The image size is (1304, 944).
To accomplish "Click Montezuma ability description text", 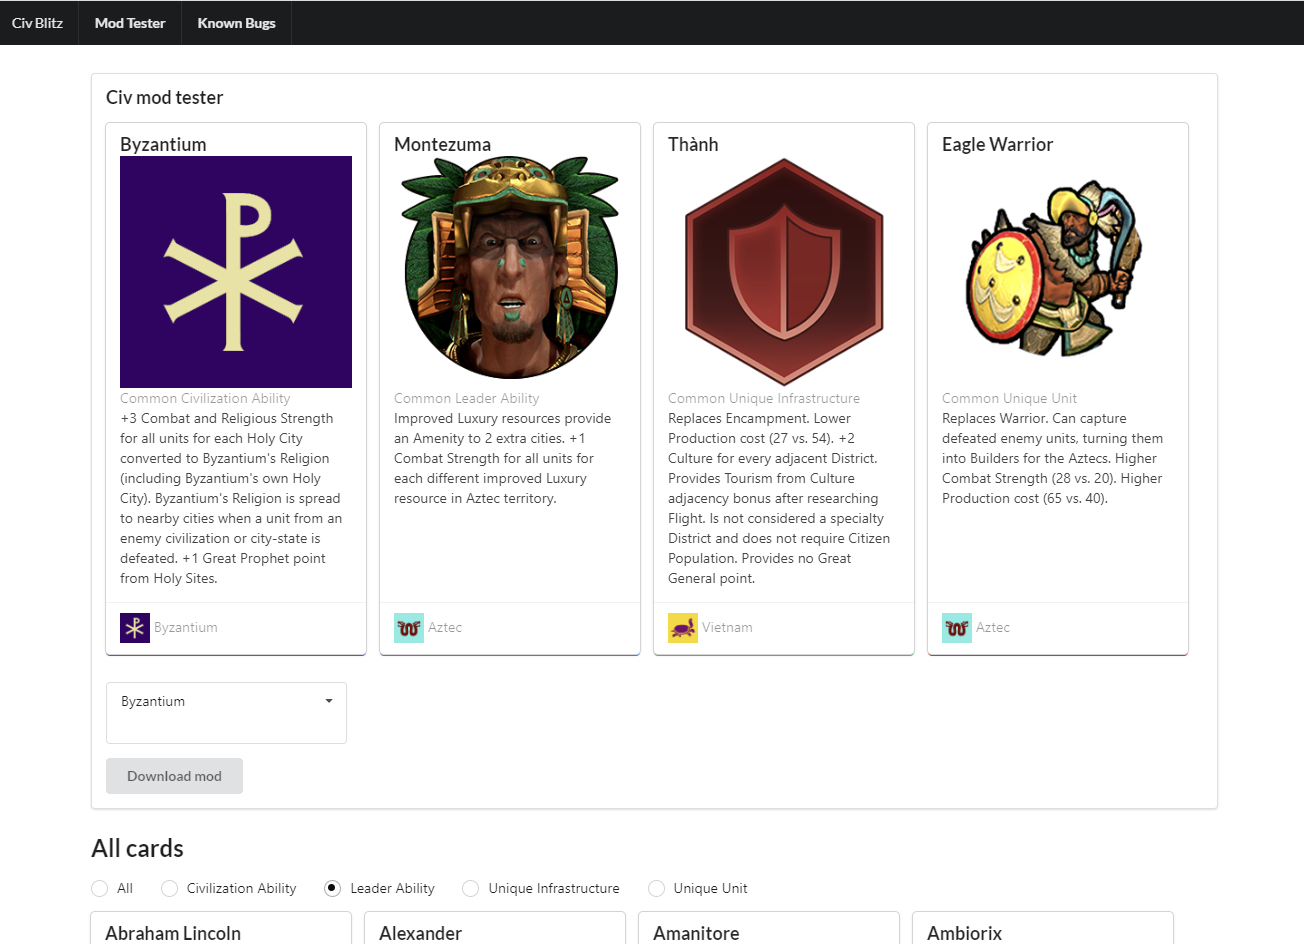I will click(x=503, y=458).
